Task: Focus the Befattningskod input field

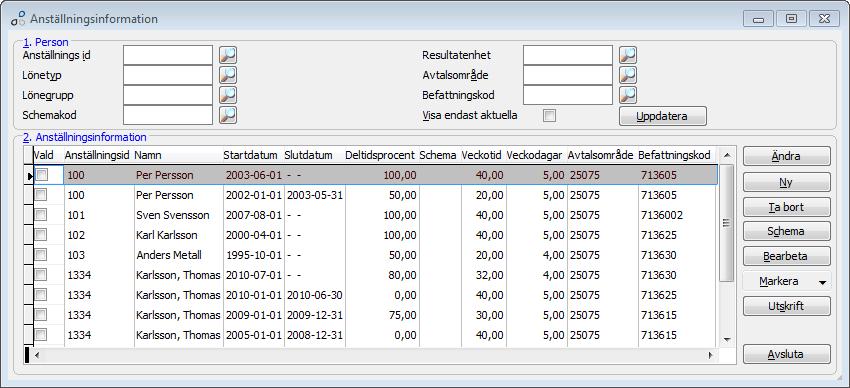Action: 568,95
